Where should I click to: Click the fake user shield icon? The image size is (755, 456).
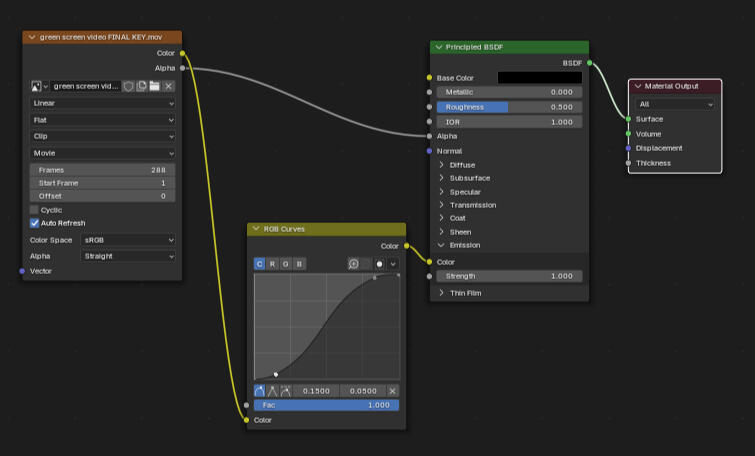[129, 87]
